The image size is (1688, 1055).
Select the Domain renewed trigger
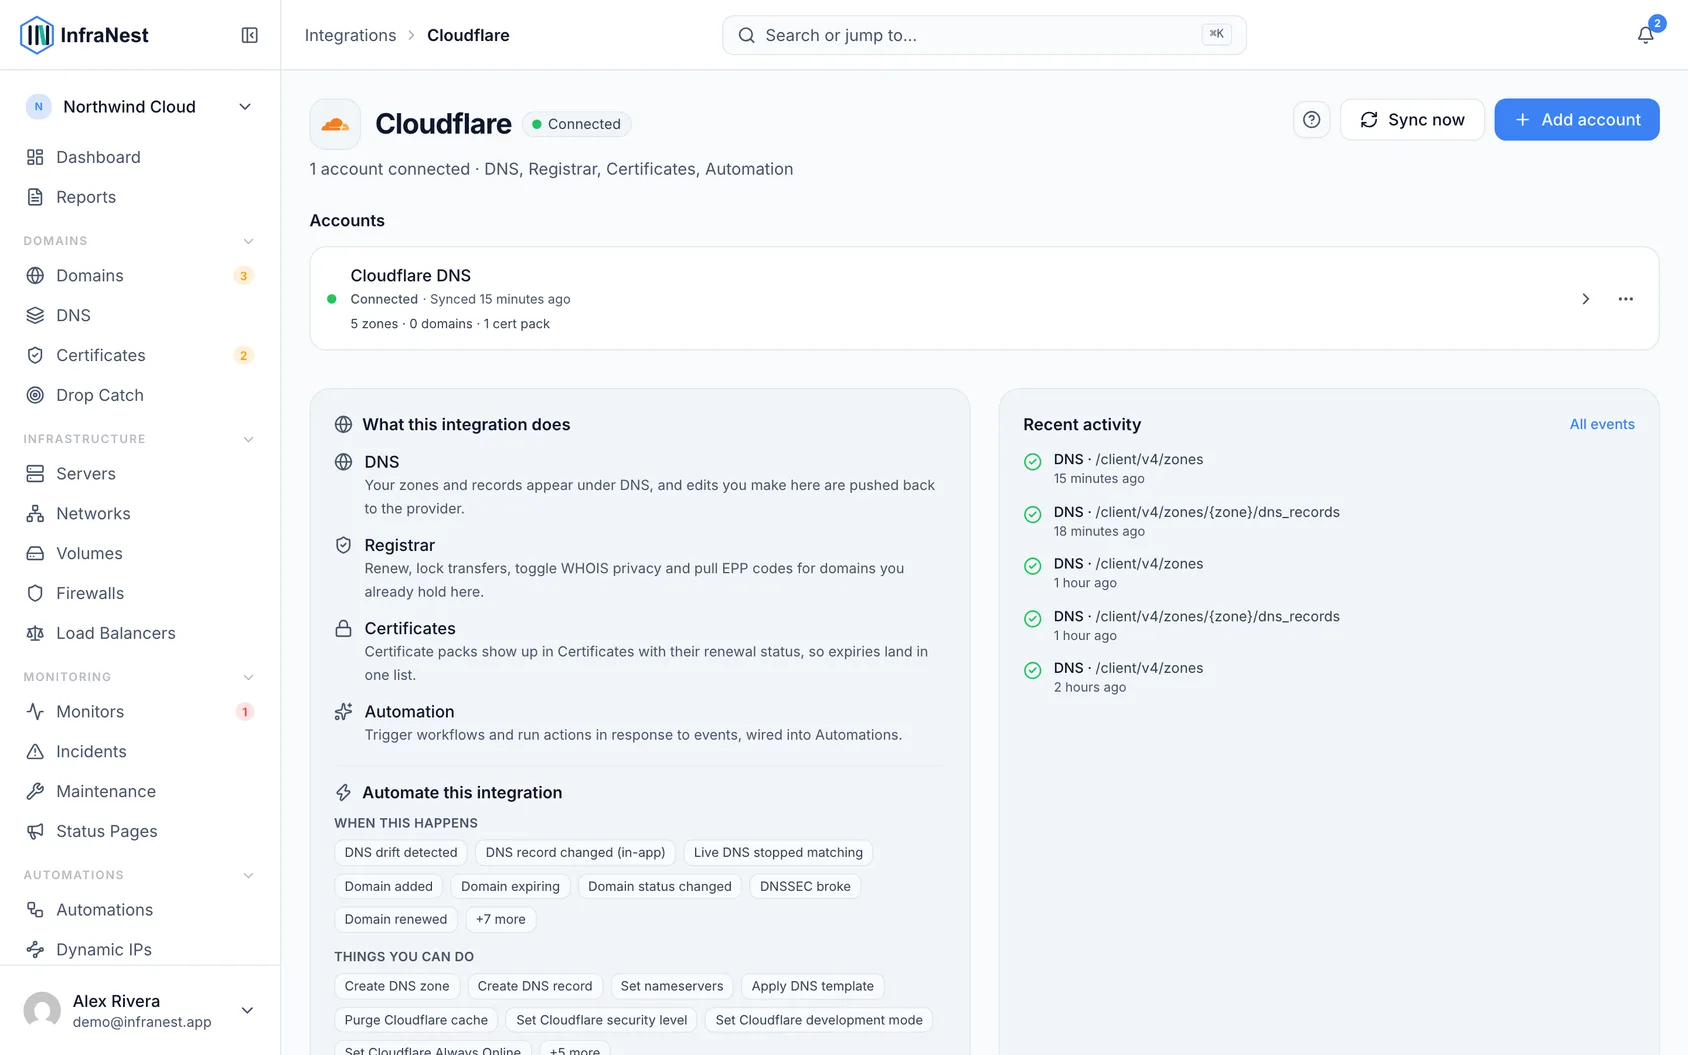[x=396, y=920]
